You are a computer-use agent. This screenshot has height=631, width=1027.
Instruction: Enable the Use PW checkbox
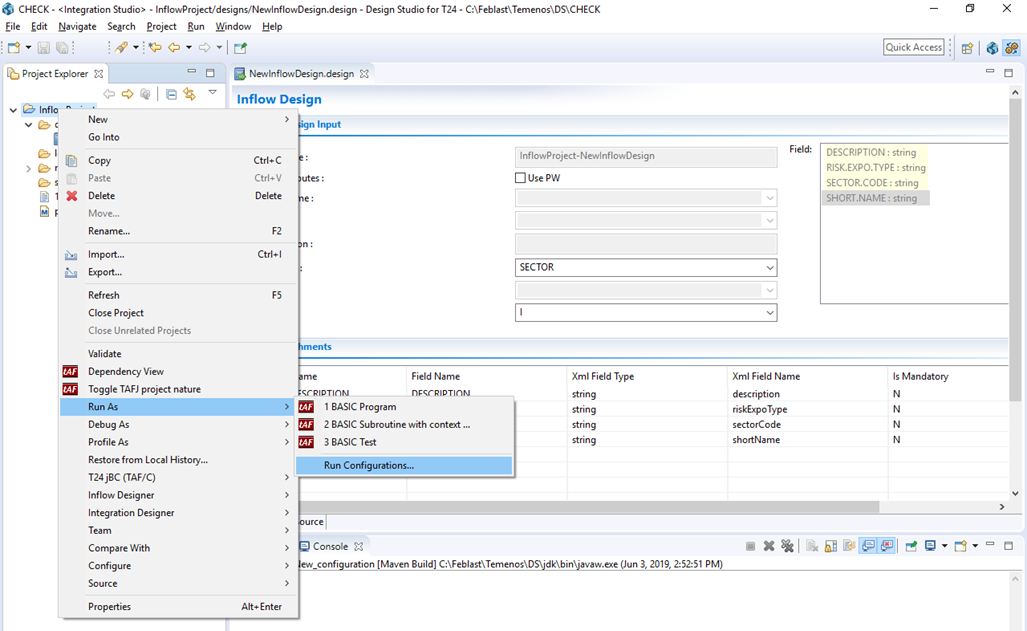pos(520,178)
